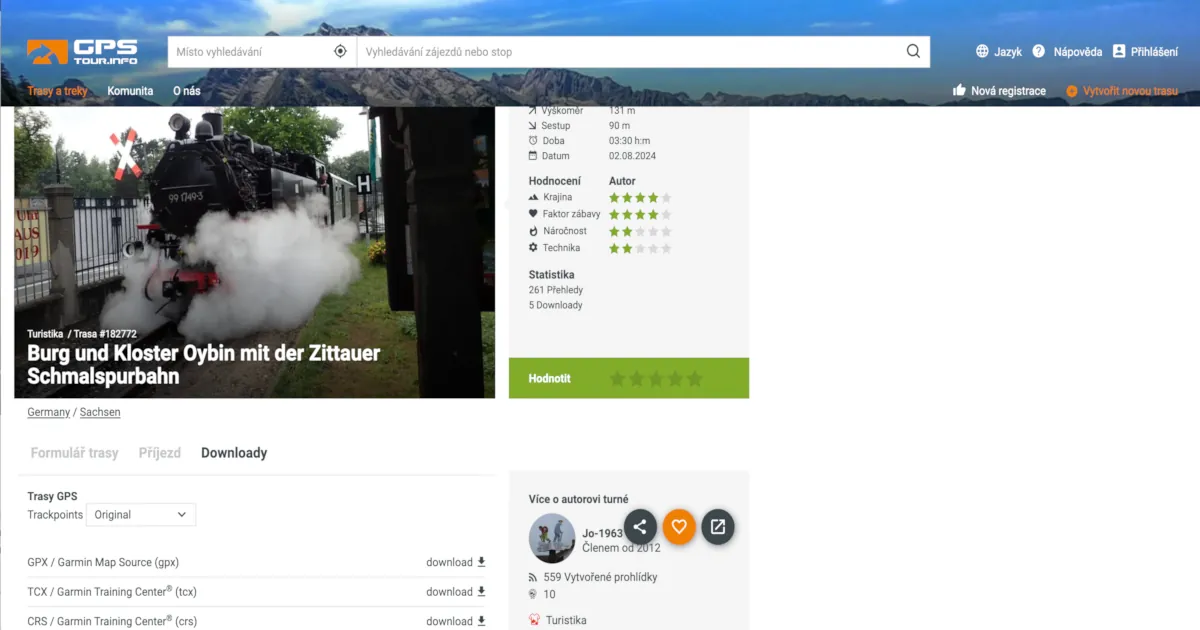Follow the Sachsen breadcrumb link
Screen dimensions: 1200x630
tap(100, 412)
